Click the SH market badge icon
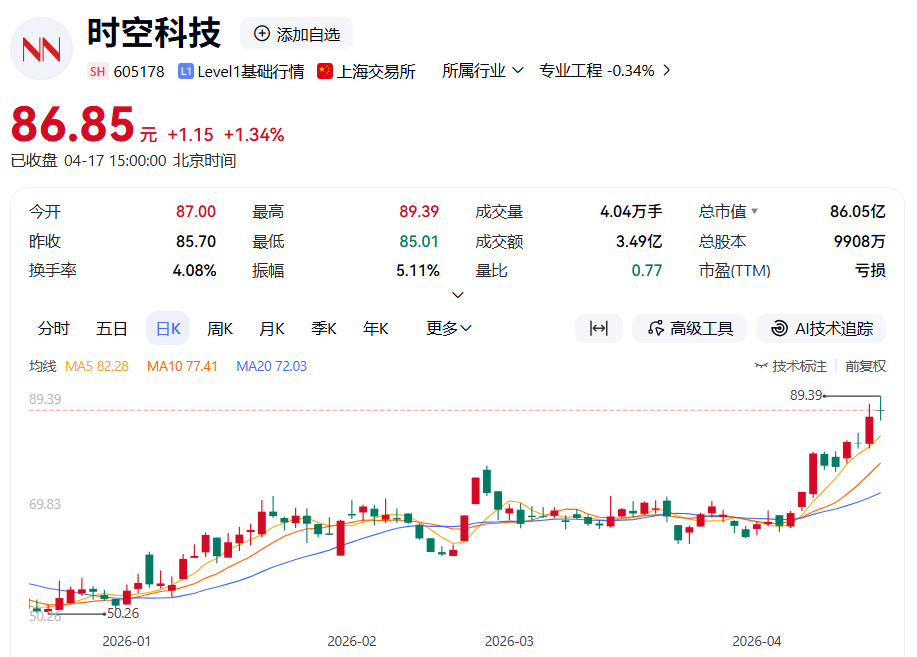917x657 pixels. 97,71
